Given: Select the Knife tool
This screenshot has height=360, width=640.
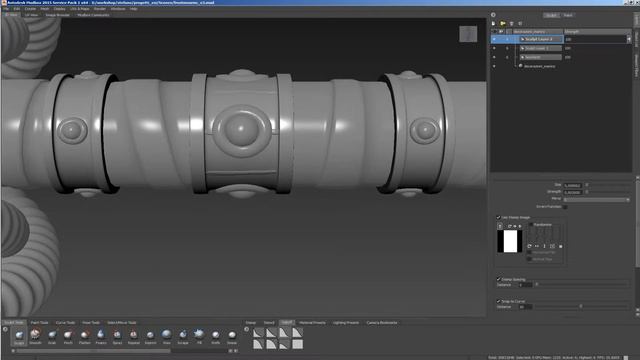Looking at the screenshot, I should click(x=216, y=336).
